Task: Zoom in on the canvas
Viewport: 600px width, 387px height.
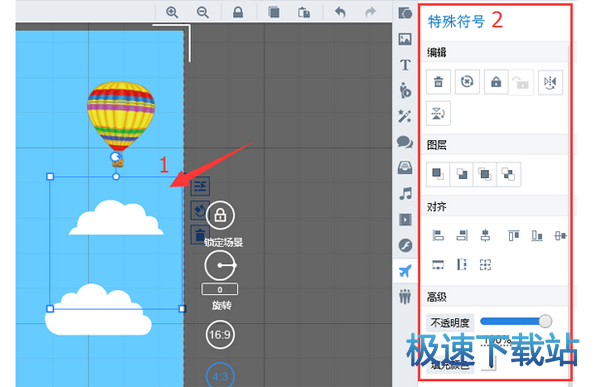Action: (172, 12)
